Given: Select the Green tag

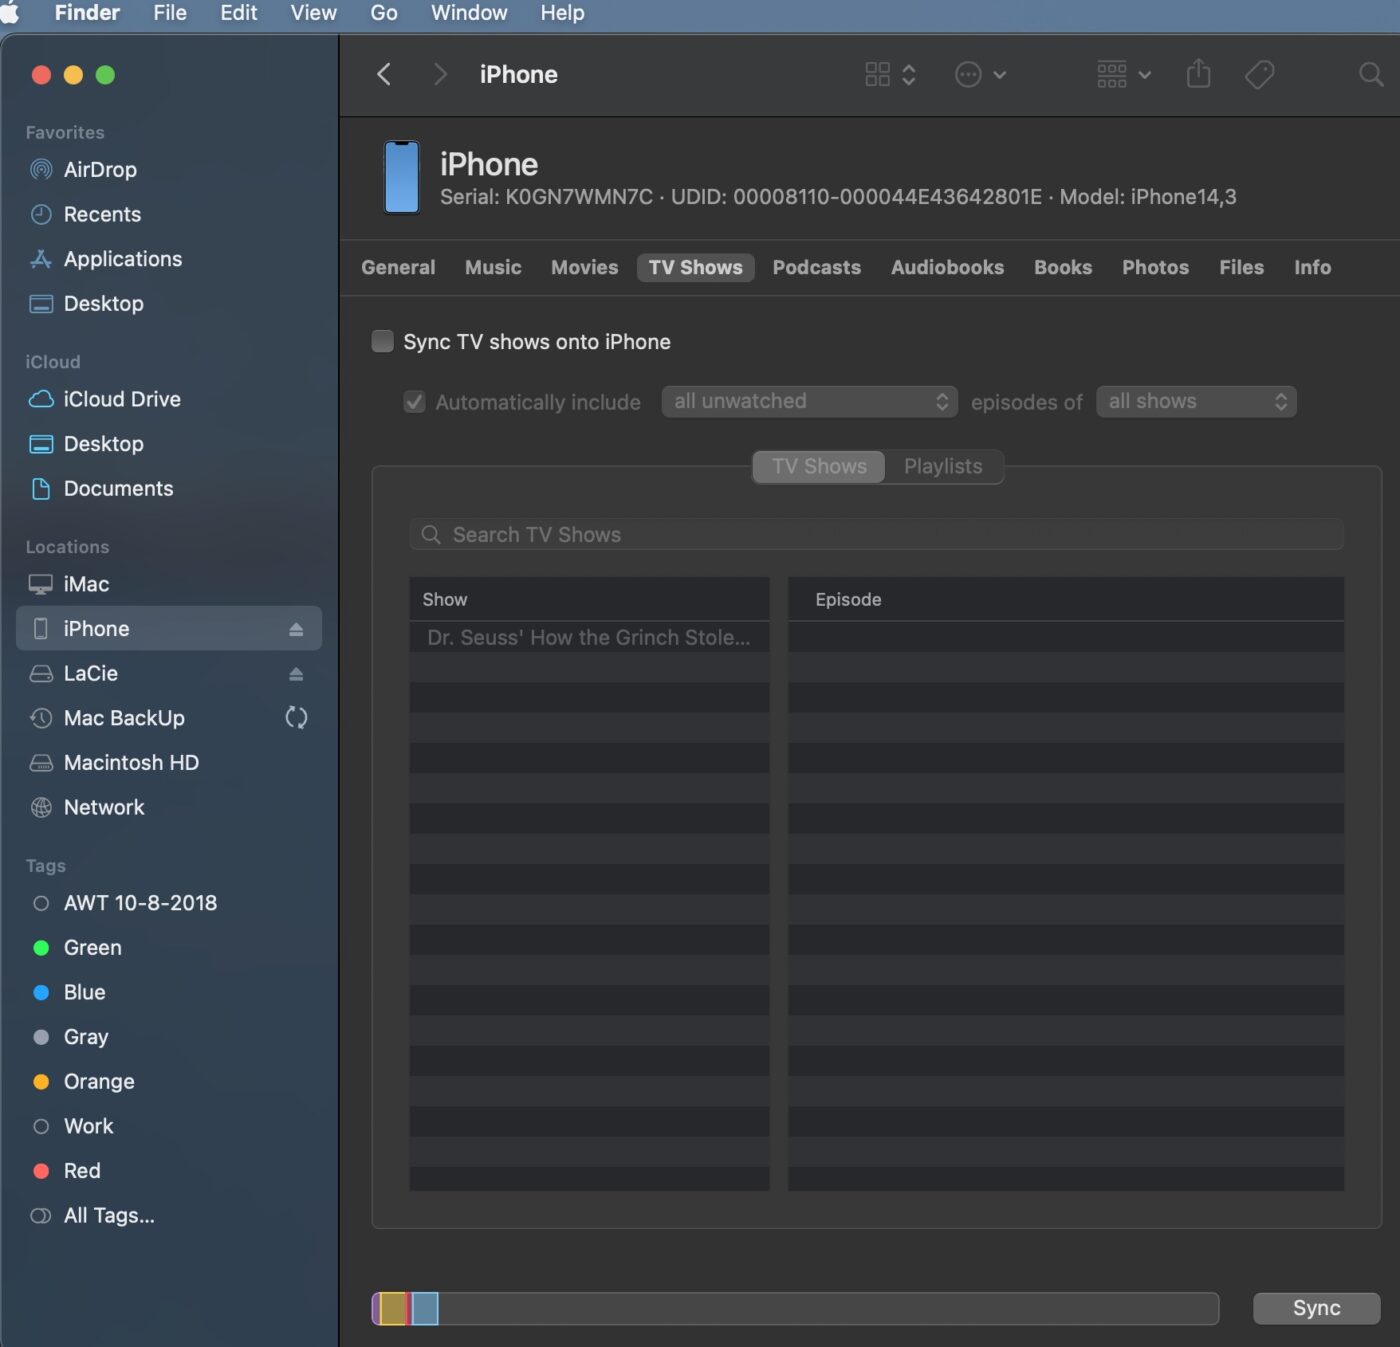Looking at the screenshot, I should click(92, 948).
